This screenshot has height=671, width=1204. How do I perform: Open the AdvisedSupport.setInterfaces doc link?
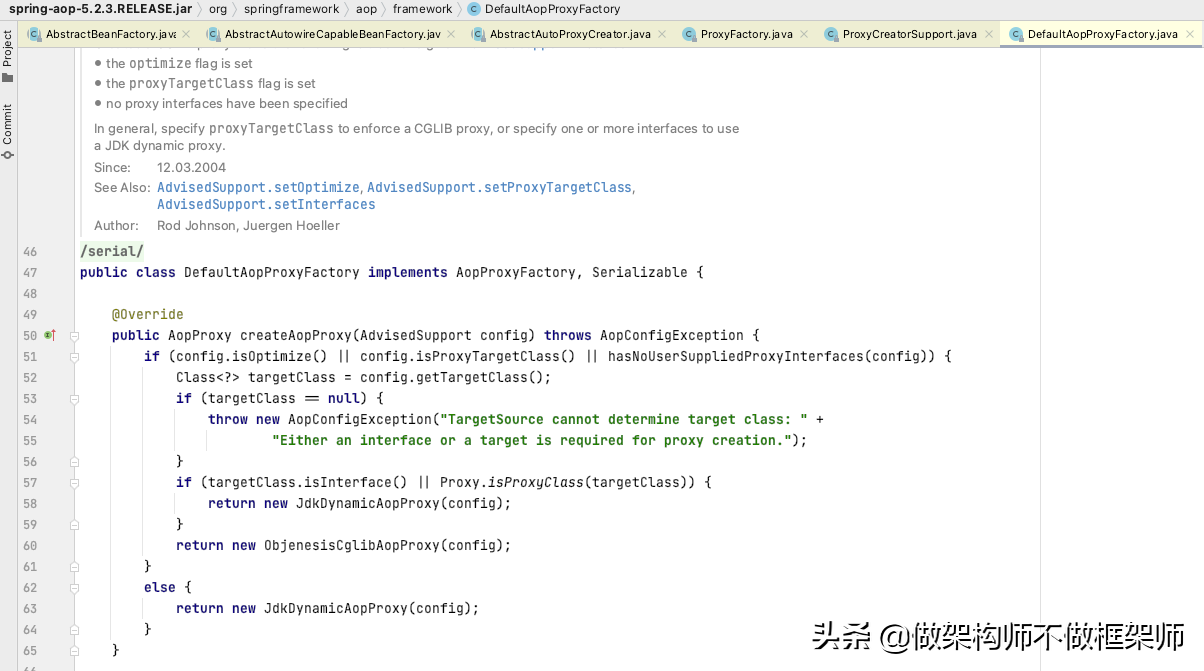(266, 204)
